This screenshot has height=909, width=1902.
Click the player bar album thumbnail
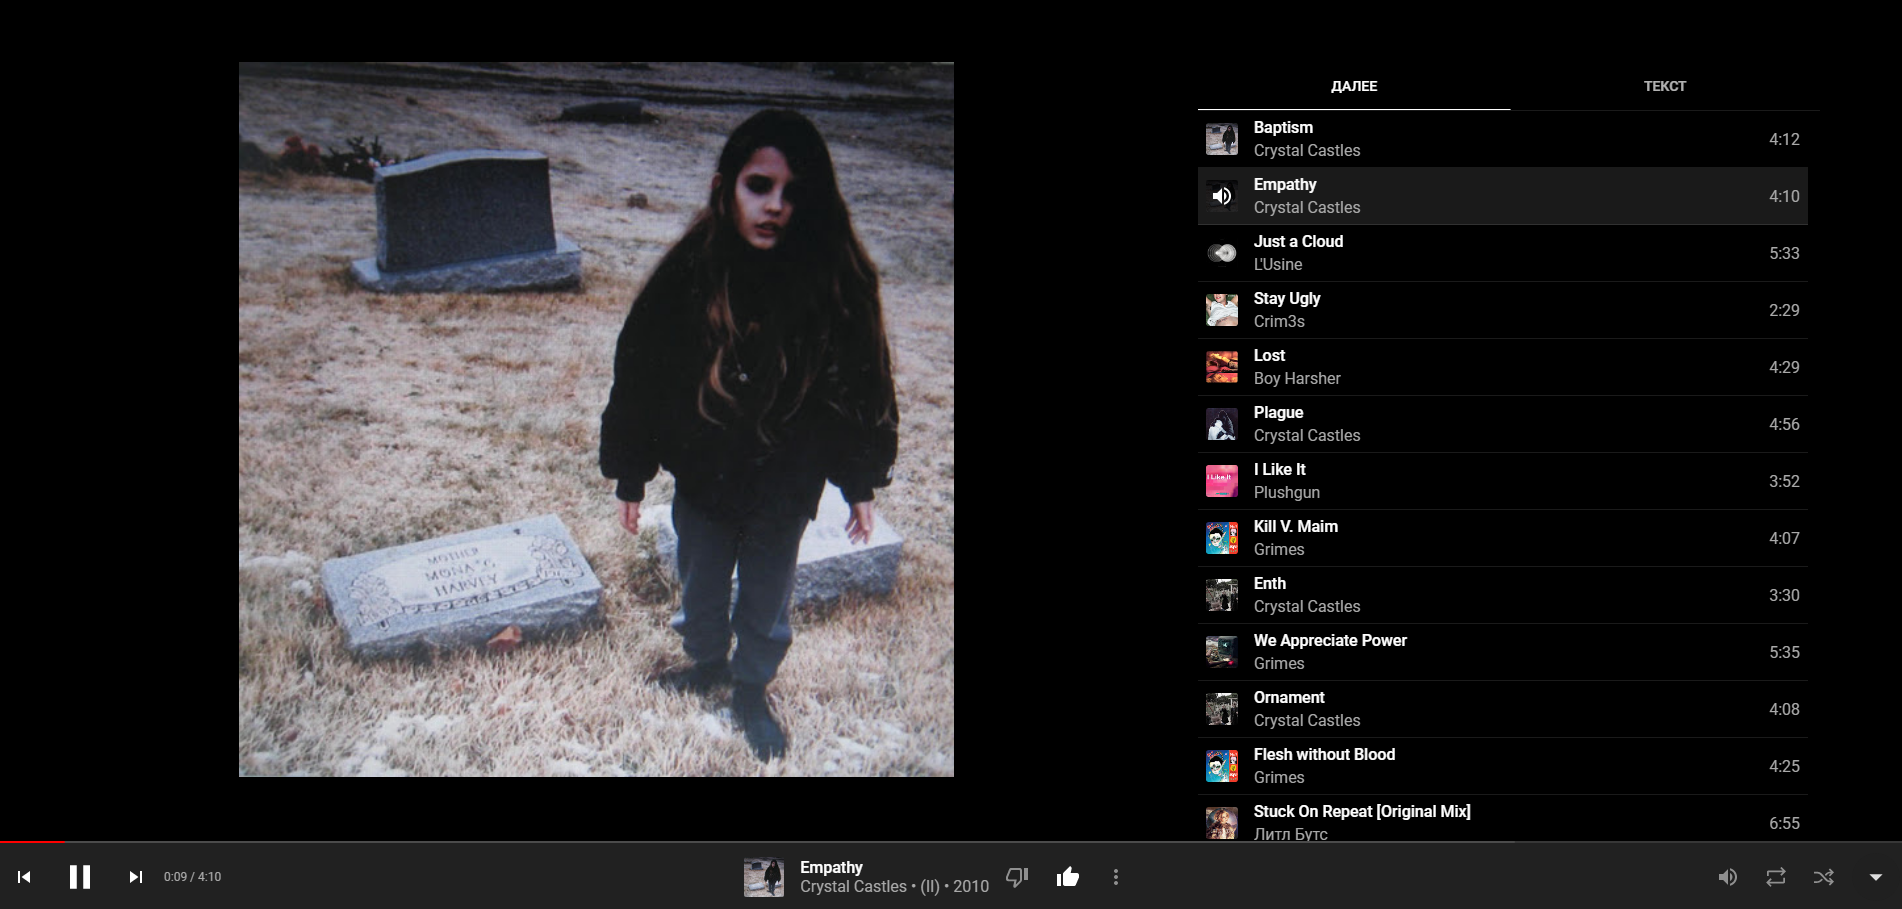coord(764,877)
